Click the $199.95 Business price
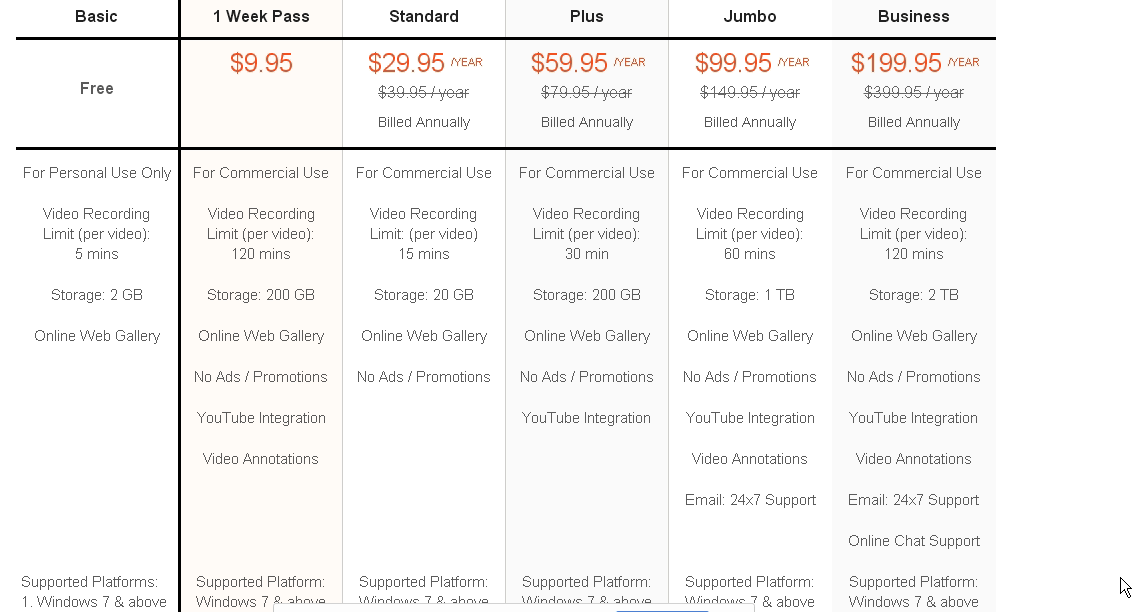1134x612 pixels. point(896,63)
